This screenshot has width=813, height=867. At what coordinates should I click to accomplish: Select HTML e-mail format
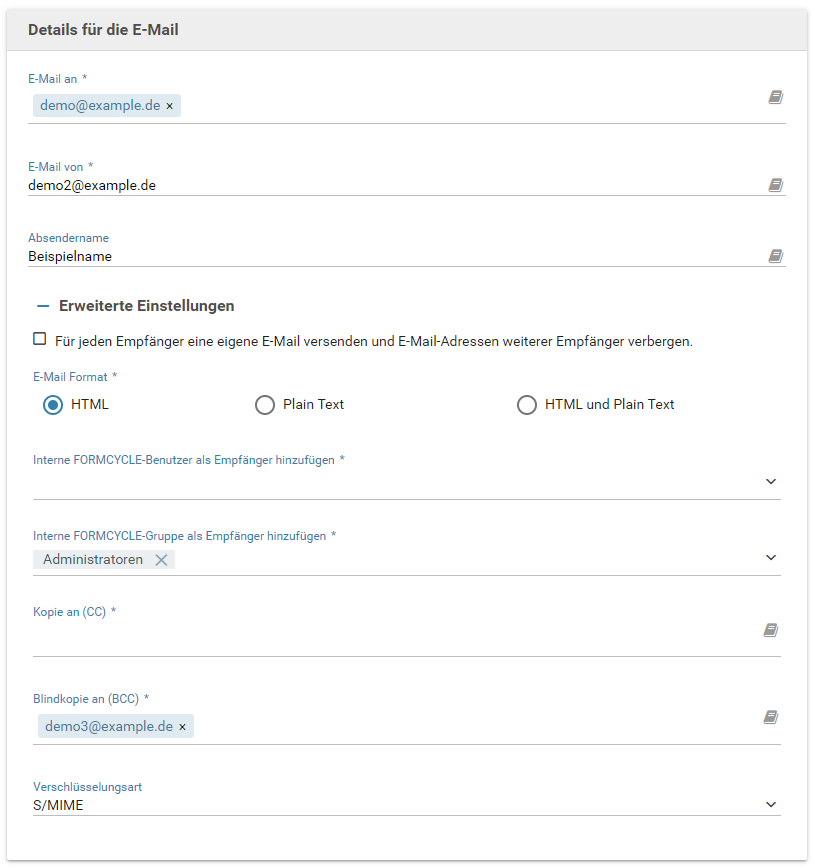point(53,405)
